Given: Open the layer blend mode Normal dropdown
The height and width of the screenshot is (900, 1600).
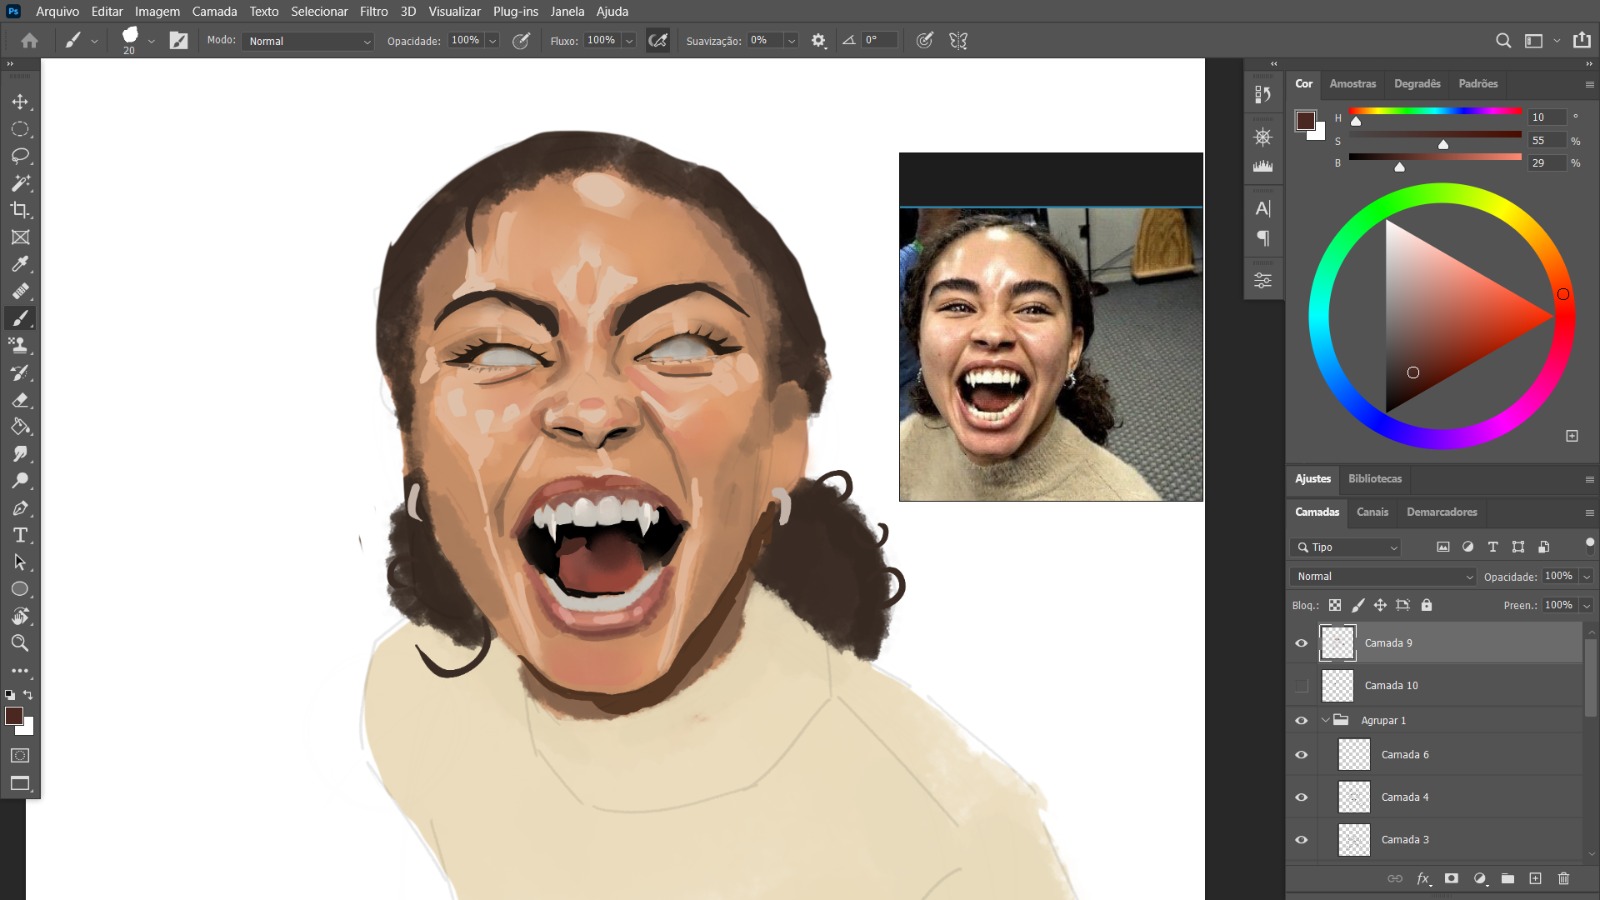Looking at the screenshot, I should point(1383,577).
